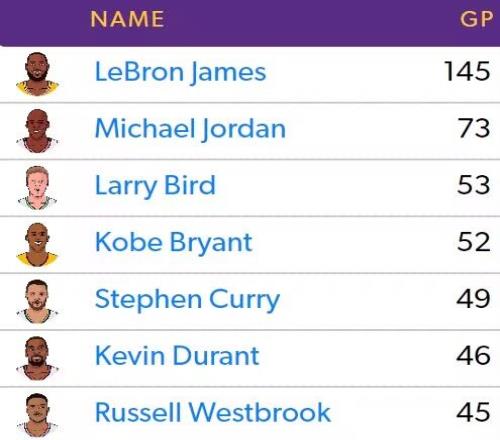Screen dimensions: 500x440
Task: Click Larry Bird avatar icon
Action: pos(37,188)
